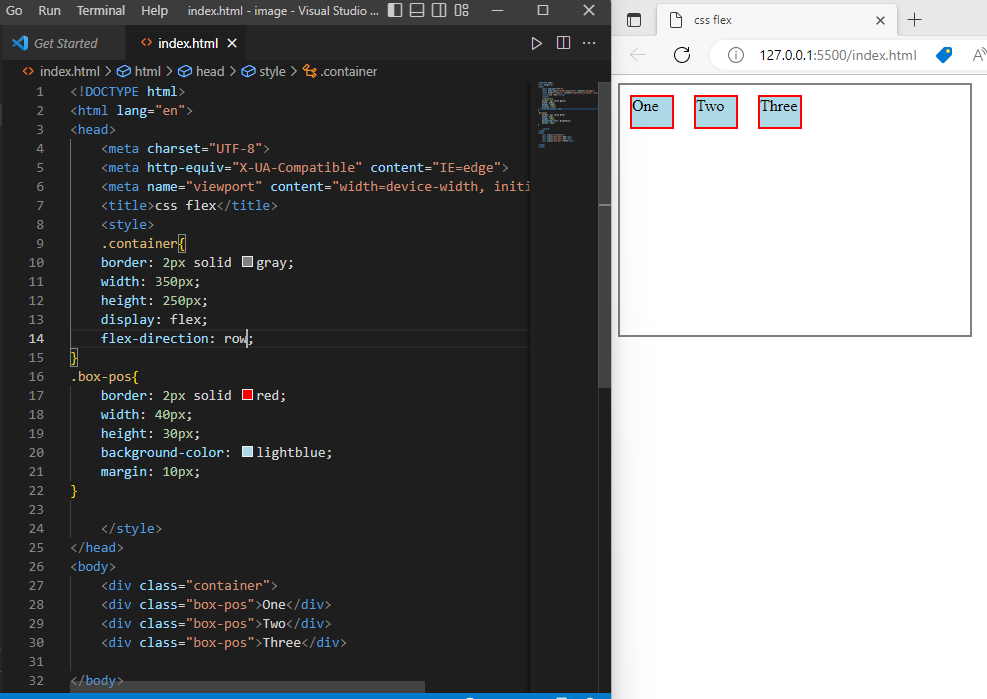Image resolution: width=987 pixels, height=699 pixels.
Task: Click the orange file icon on index.html tab
Action: tap(146, 42)
